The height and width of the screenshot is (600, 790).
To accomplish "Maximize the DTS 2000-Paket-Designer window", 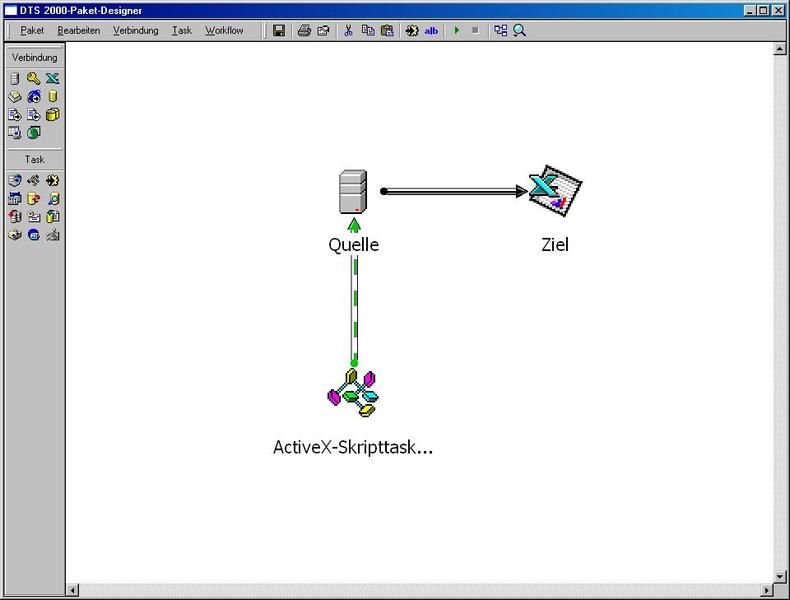I will click(763, 10).
